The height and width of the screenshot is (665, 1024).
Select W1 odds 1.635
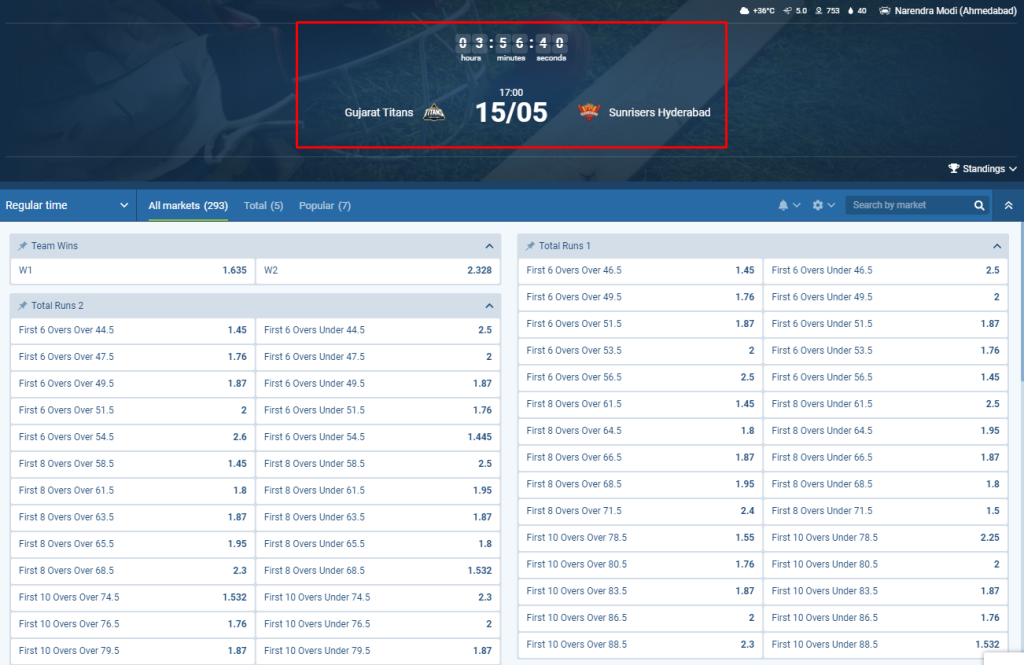[133, 270]
